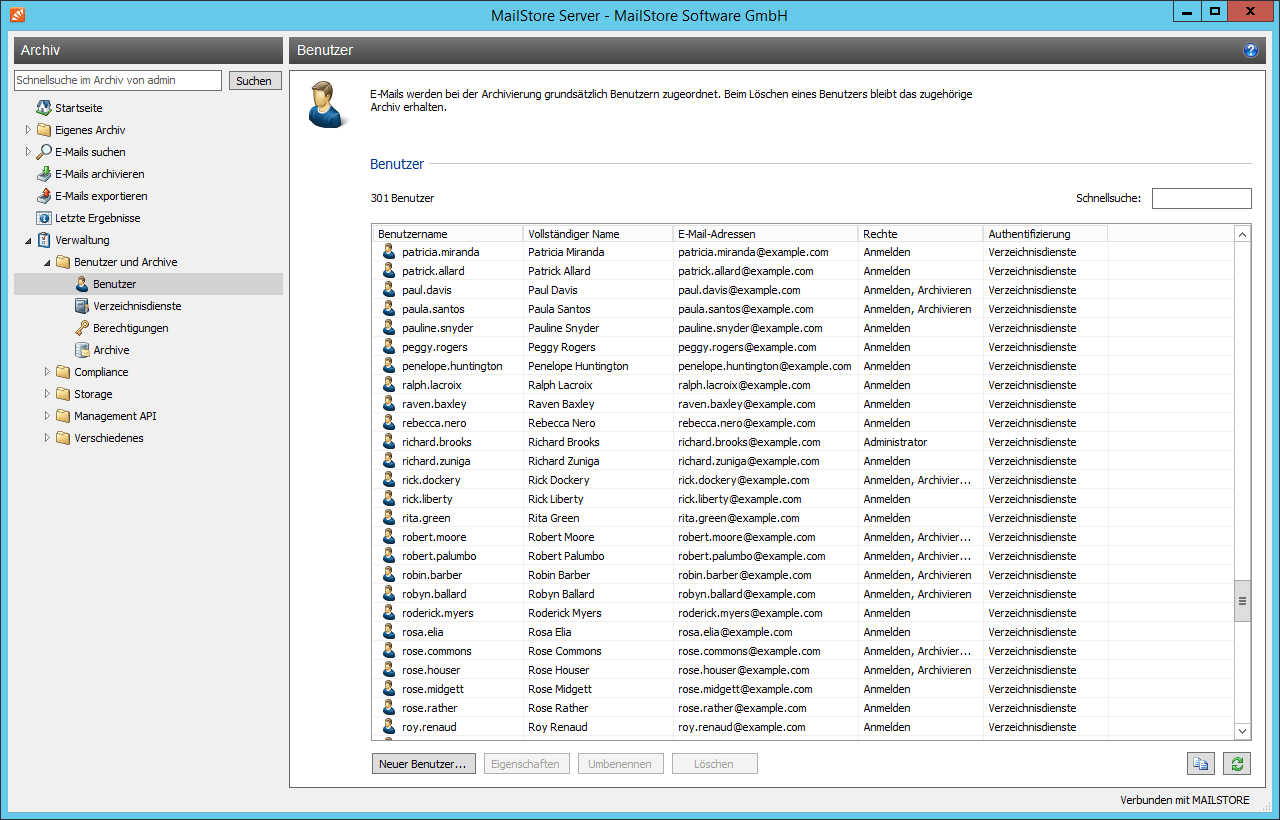
Task: Click the Verschiedenes folder icon
Action: [x=63, y=438]
